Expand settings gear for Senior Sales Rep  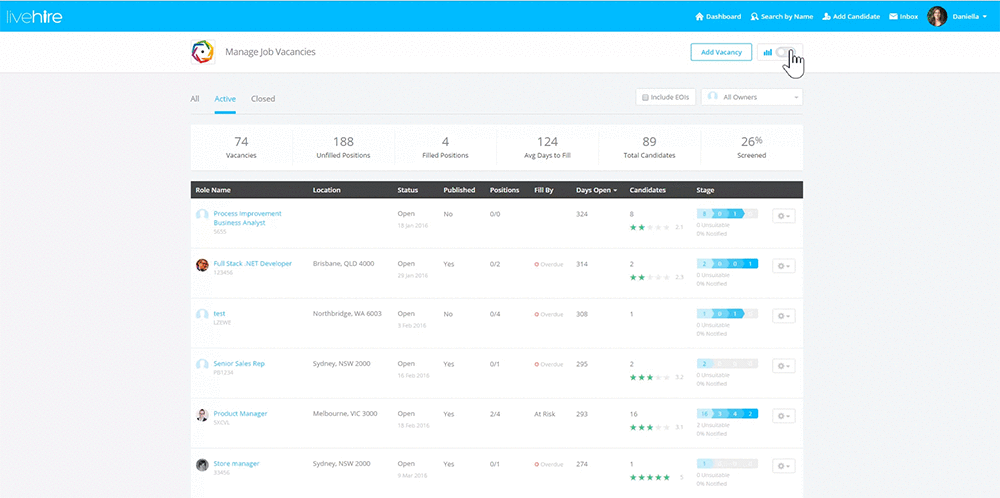784,365
